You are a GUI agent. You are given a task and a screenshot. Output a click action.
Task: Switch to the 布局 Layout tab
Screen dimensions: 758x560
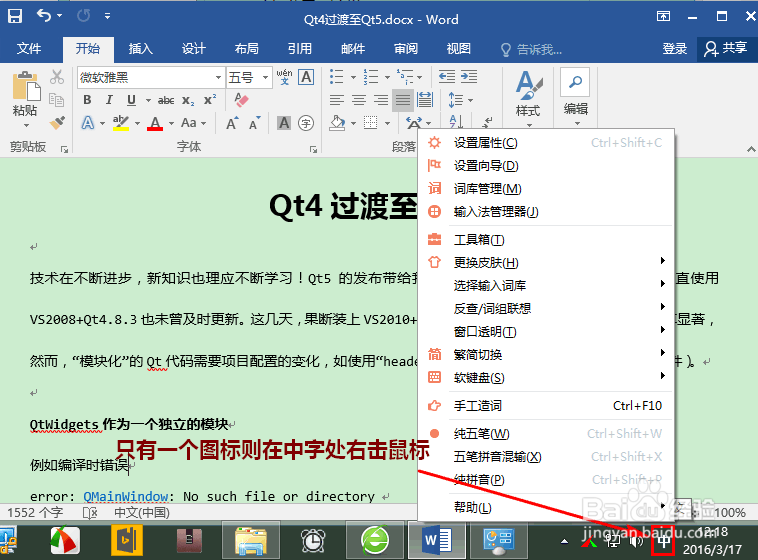247,49
